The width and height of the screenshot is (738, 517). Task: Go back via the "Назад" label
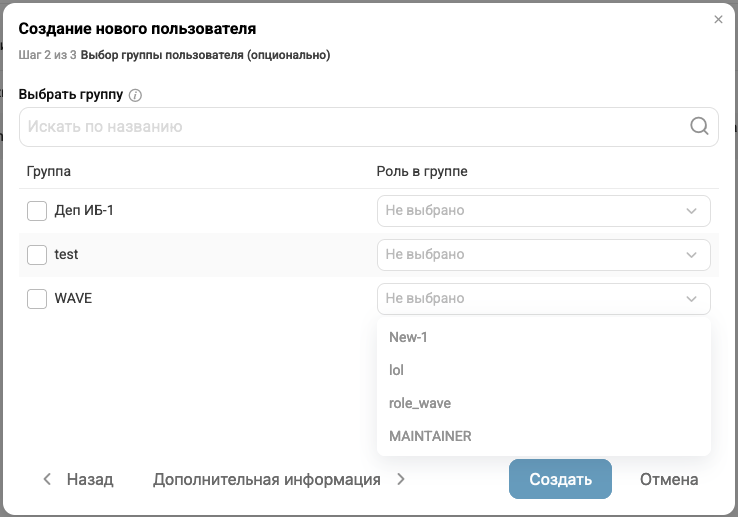click(x=89, y=479)
